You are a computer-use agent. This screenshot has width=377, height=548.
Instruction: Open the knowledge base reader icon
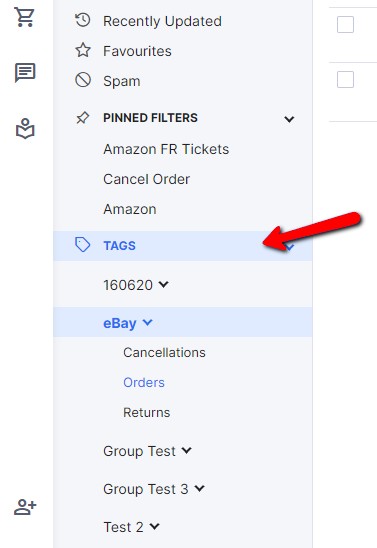pos(25,129)
